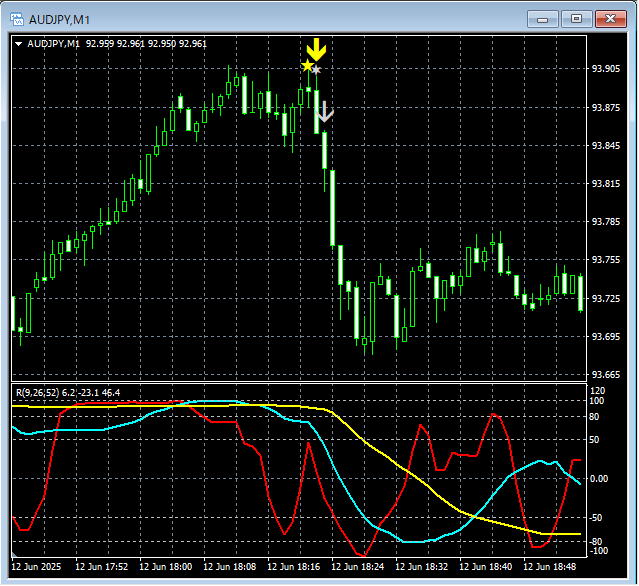Viewport: 639px width, 586px height.
Task: Click the R(9,26,52) indicator label
Action: [37, 393]
